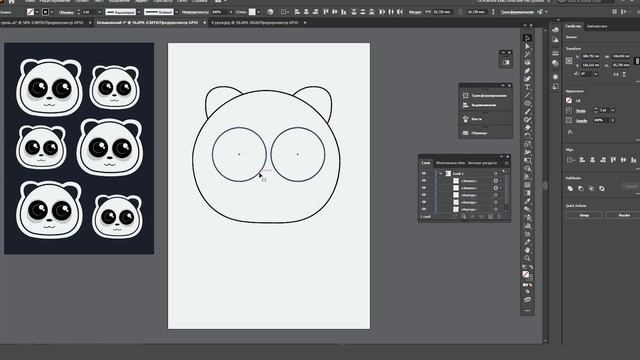Select the Ellipse tool
This screenshot has width=640, height=360.
tap(527, 103)
